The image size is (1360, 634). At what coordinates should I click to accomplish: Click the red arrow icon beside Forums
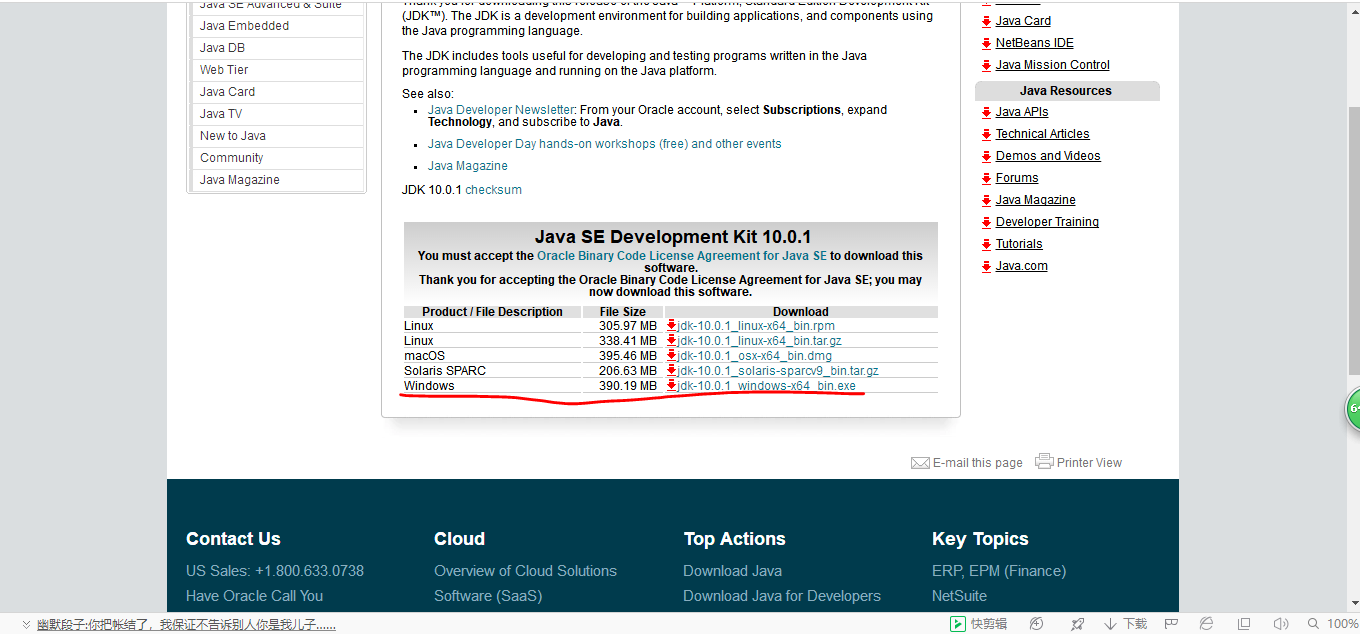pos(986,178)
